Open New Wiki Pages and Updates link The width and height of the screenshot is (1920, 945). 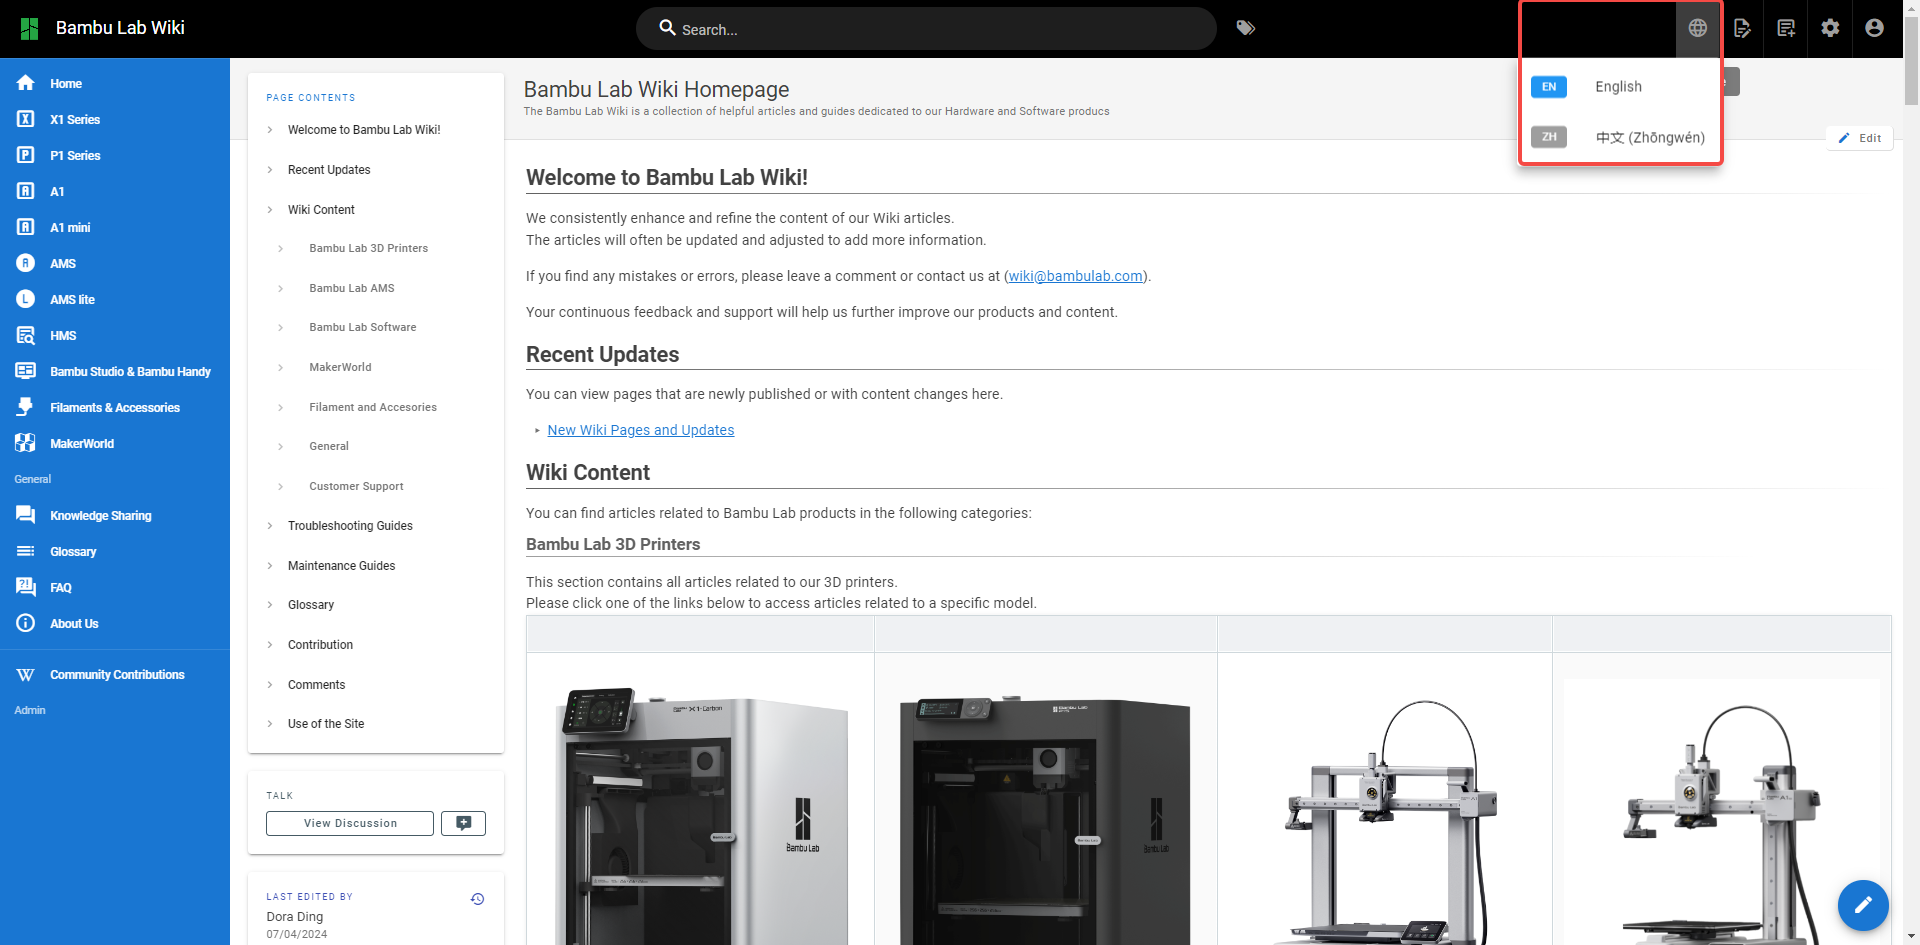(641, 430)
